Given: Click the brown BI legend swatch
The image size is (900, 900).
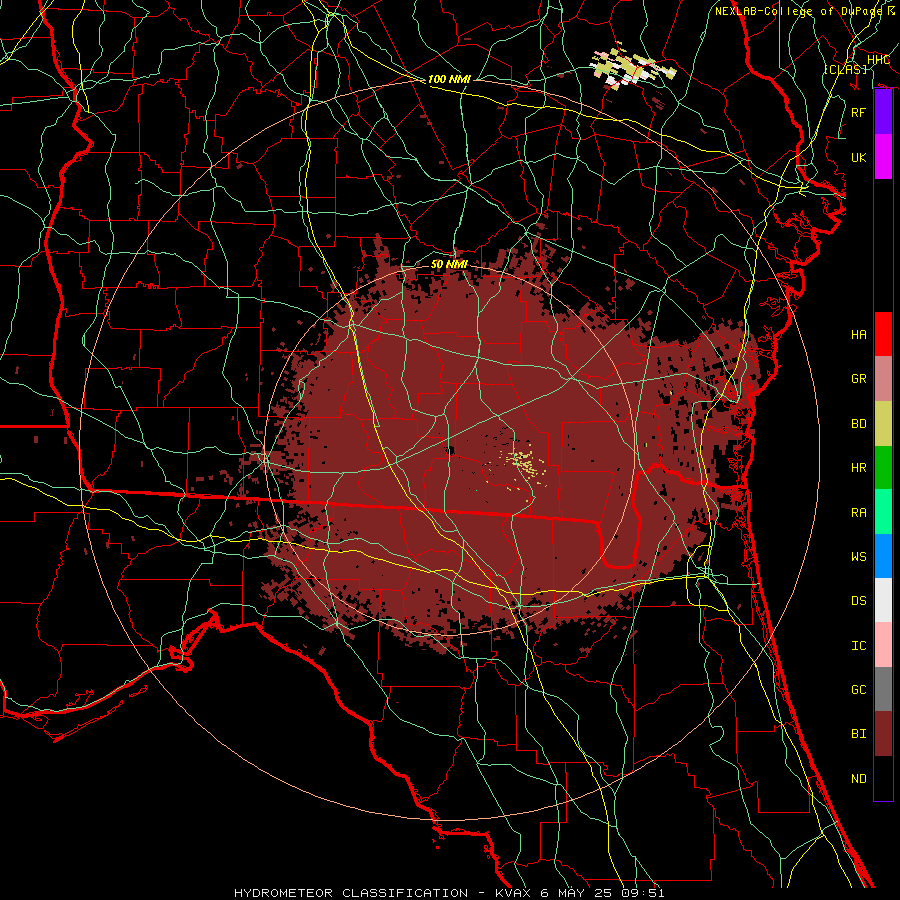Looking at the screenshot, I should pos(883,734).
